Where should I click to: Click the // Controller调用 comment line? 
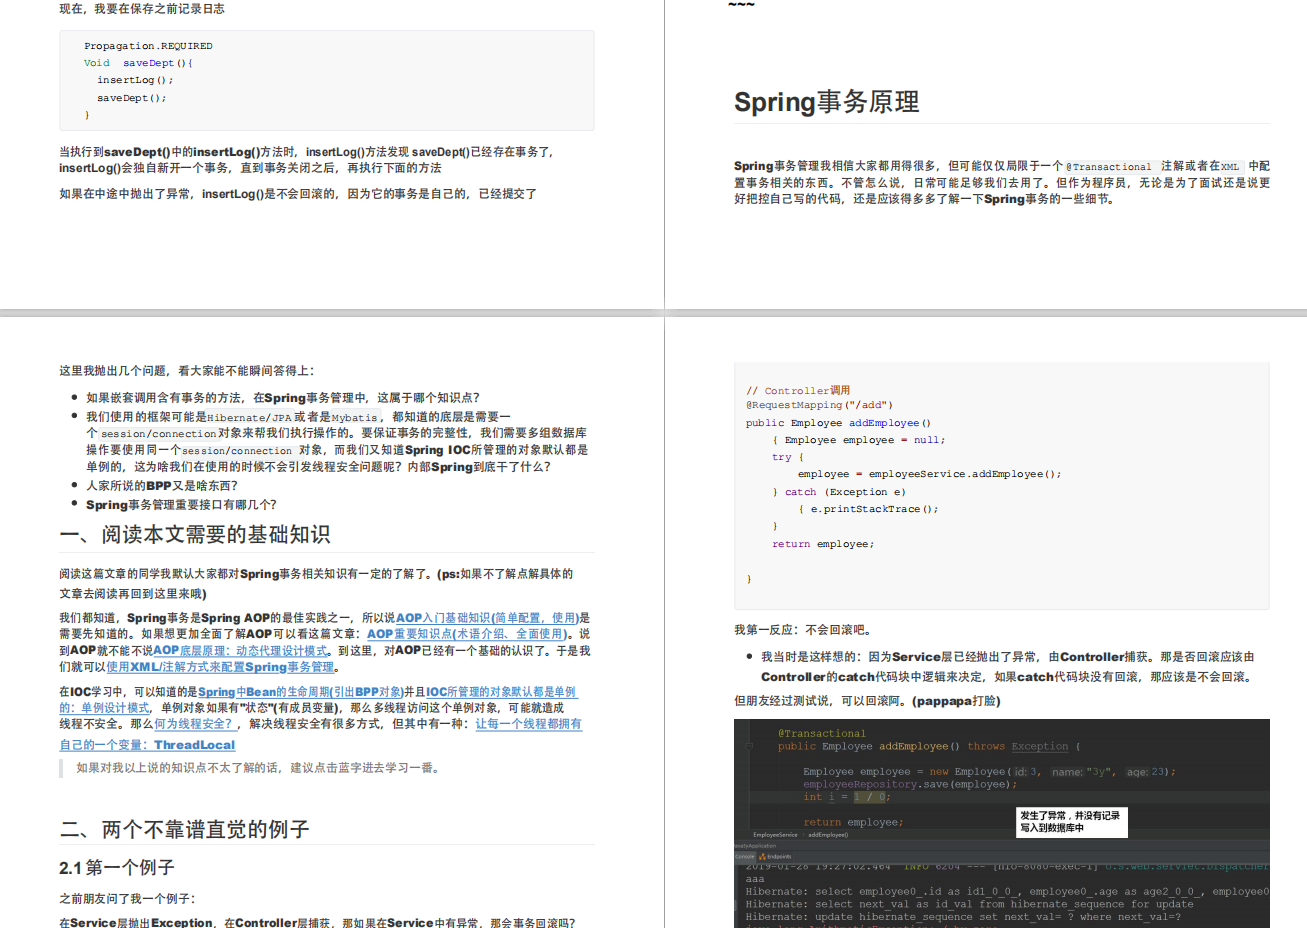[798, 391]
